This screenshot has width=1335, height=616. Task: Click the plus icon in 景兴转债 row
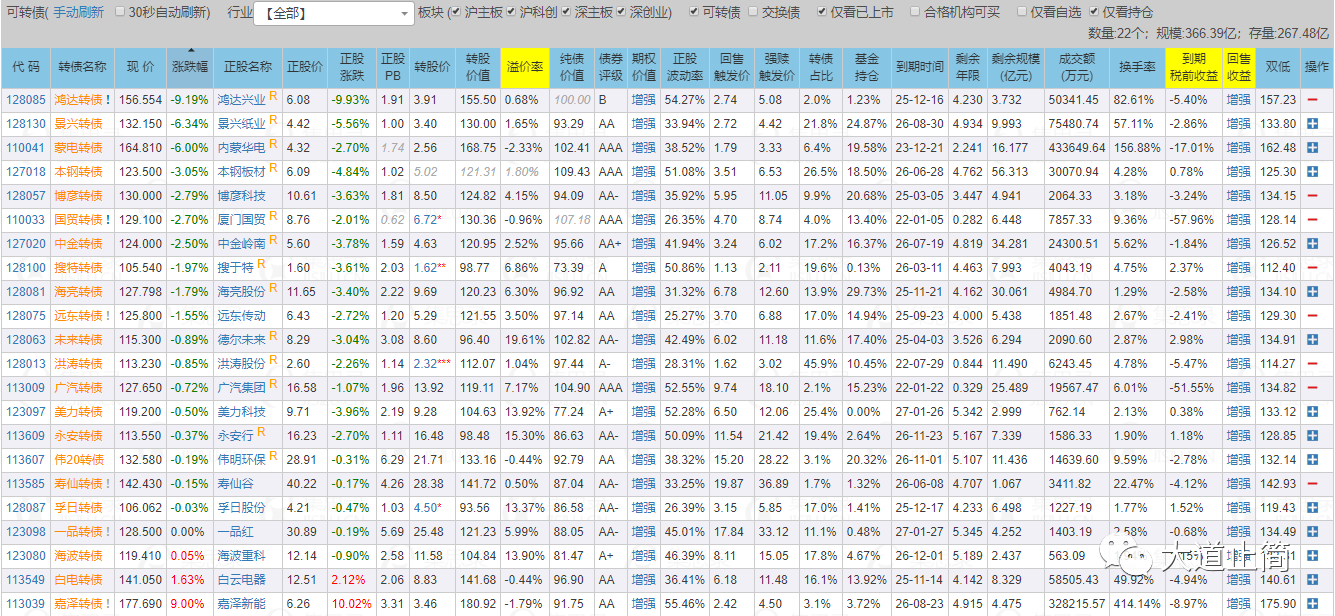click(x=1312, y=124)
